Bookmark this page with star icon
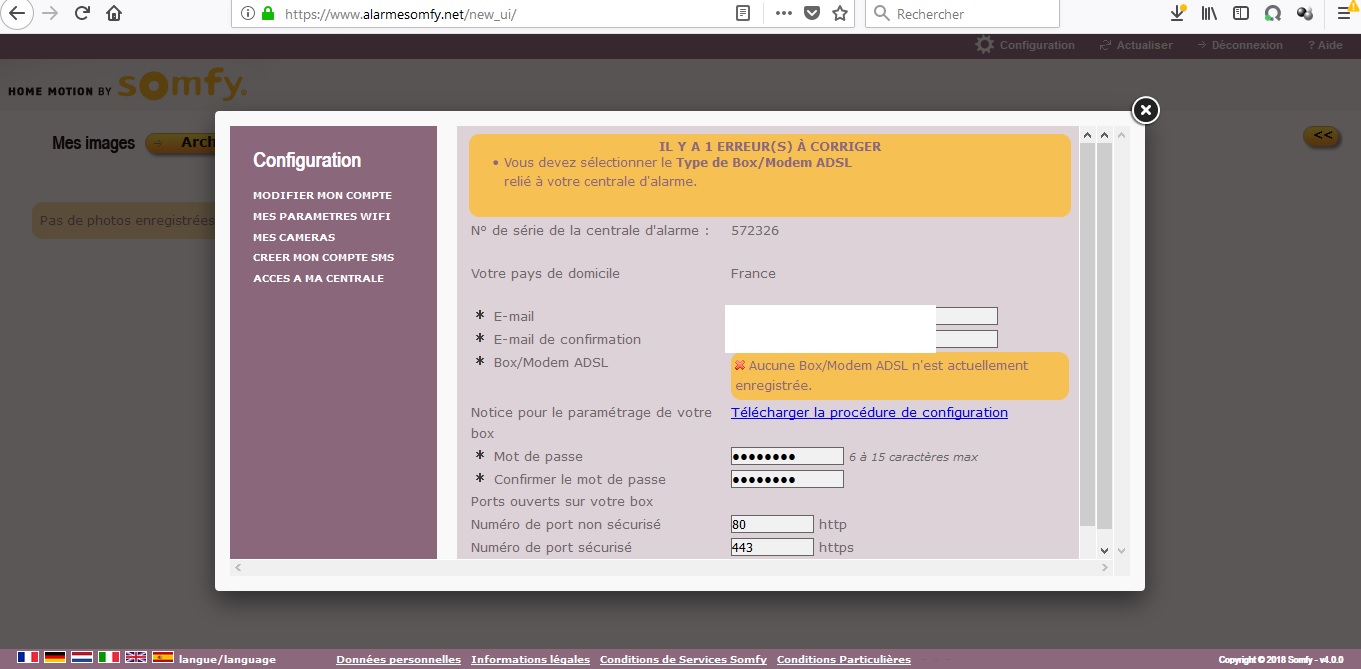This screenshot has height=669, width=1361. [840, 14]
